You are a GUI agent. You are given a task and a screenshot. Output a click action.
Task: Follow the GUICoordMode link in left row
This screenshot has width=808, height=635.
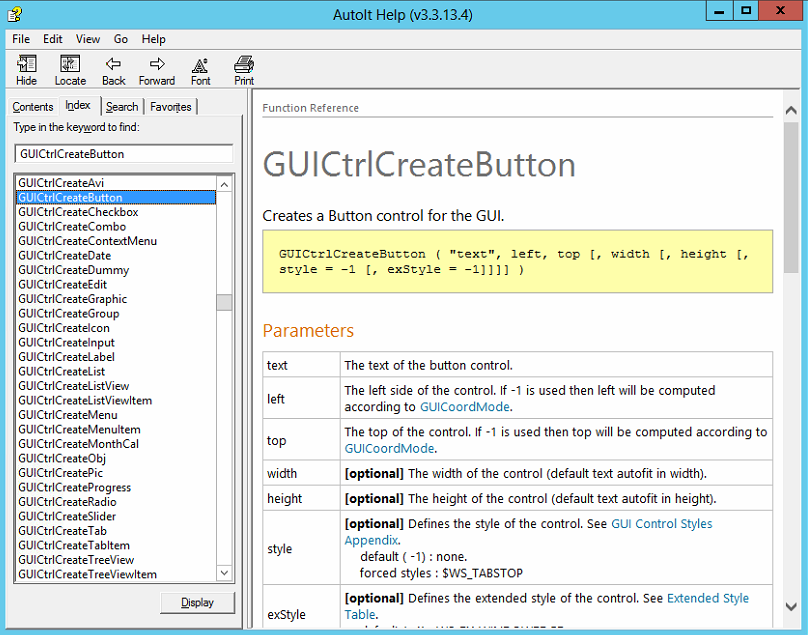click(465, 407)
